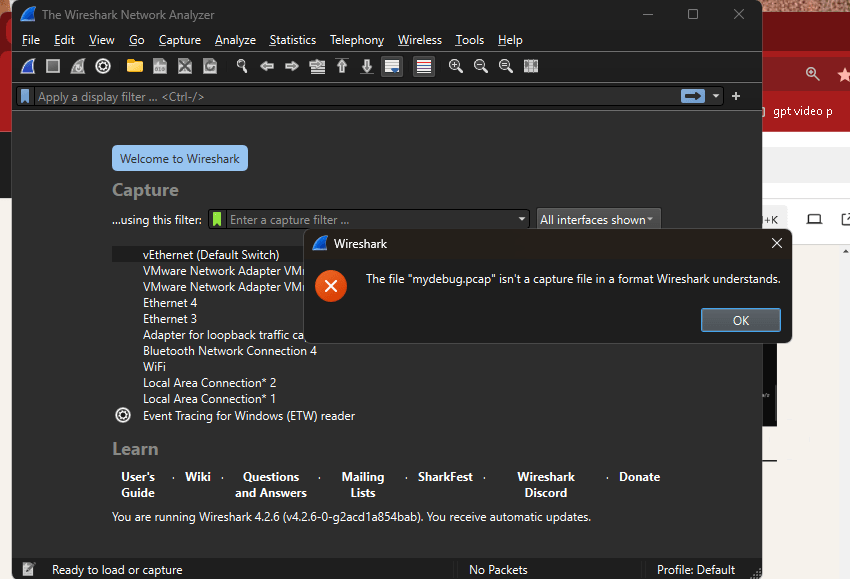Image resolution: width=850 pixels, height=579 pixels.
Task: Open the Wireless menu
Action: click(x=420, y=40)
